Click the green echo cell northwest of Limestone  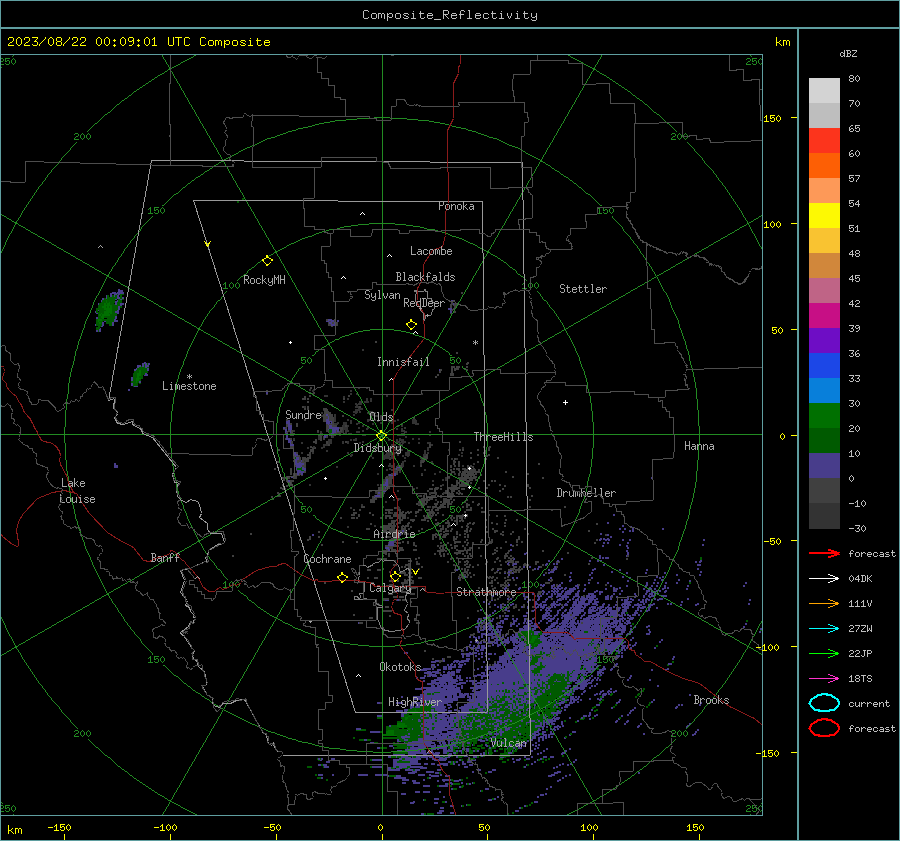click(108, 310)
